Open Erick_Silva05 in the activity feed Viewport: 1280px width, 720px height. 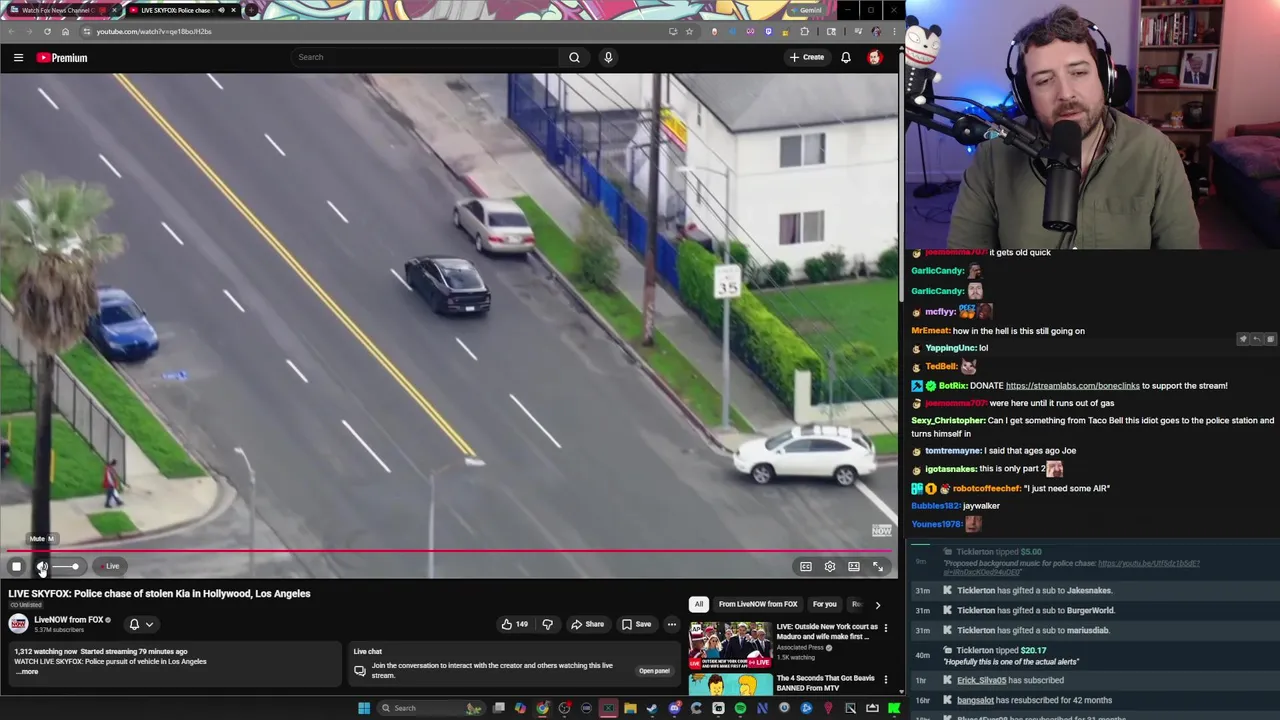pyautogui.click(x=981, y=680)
